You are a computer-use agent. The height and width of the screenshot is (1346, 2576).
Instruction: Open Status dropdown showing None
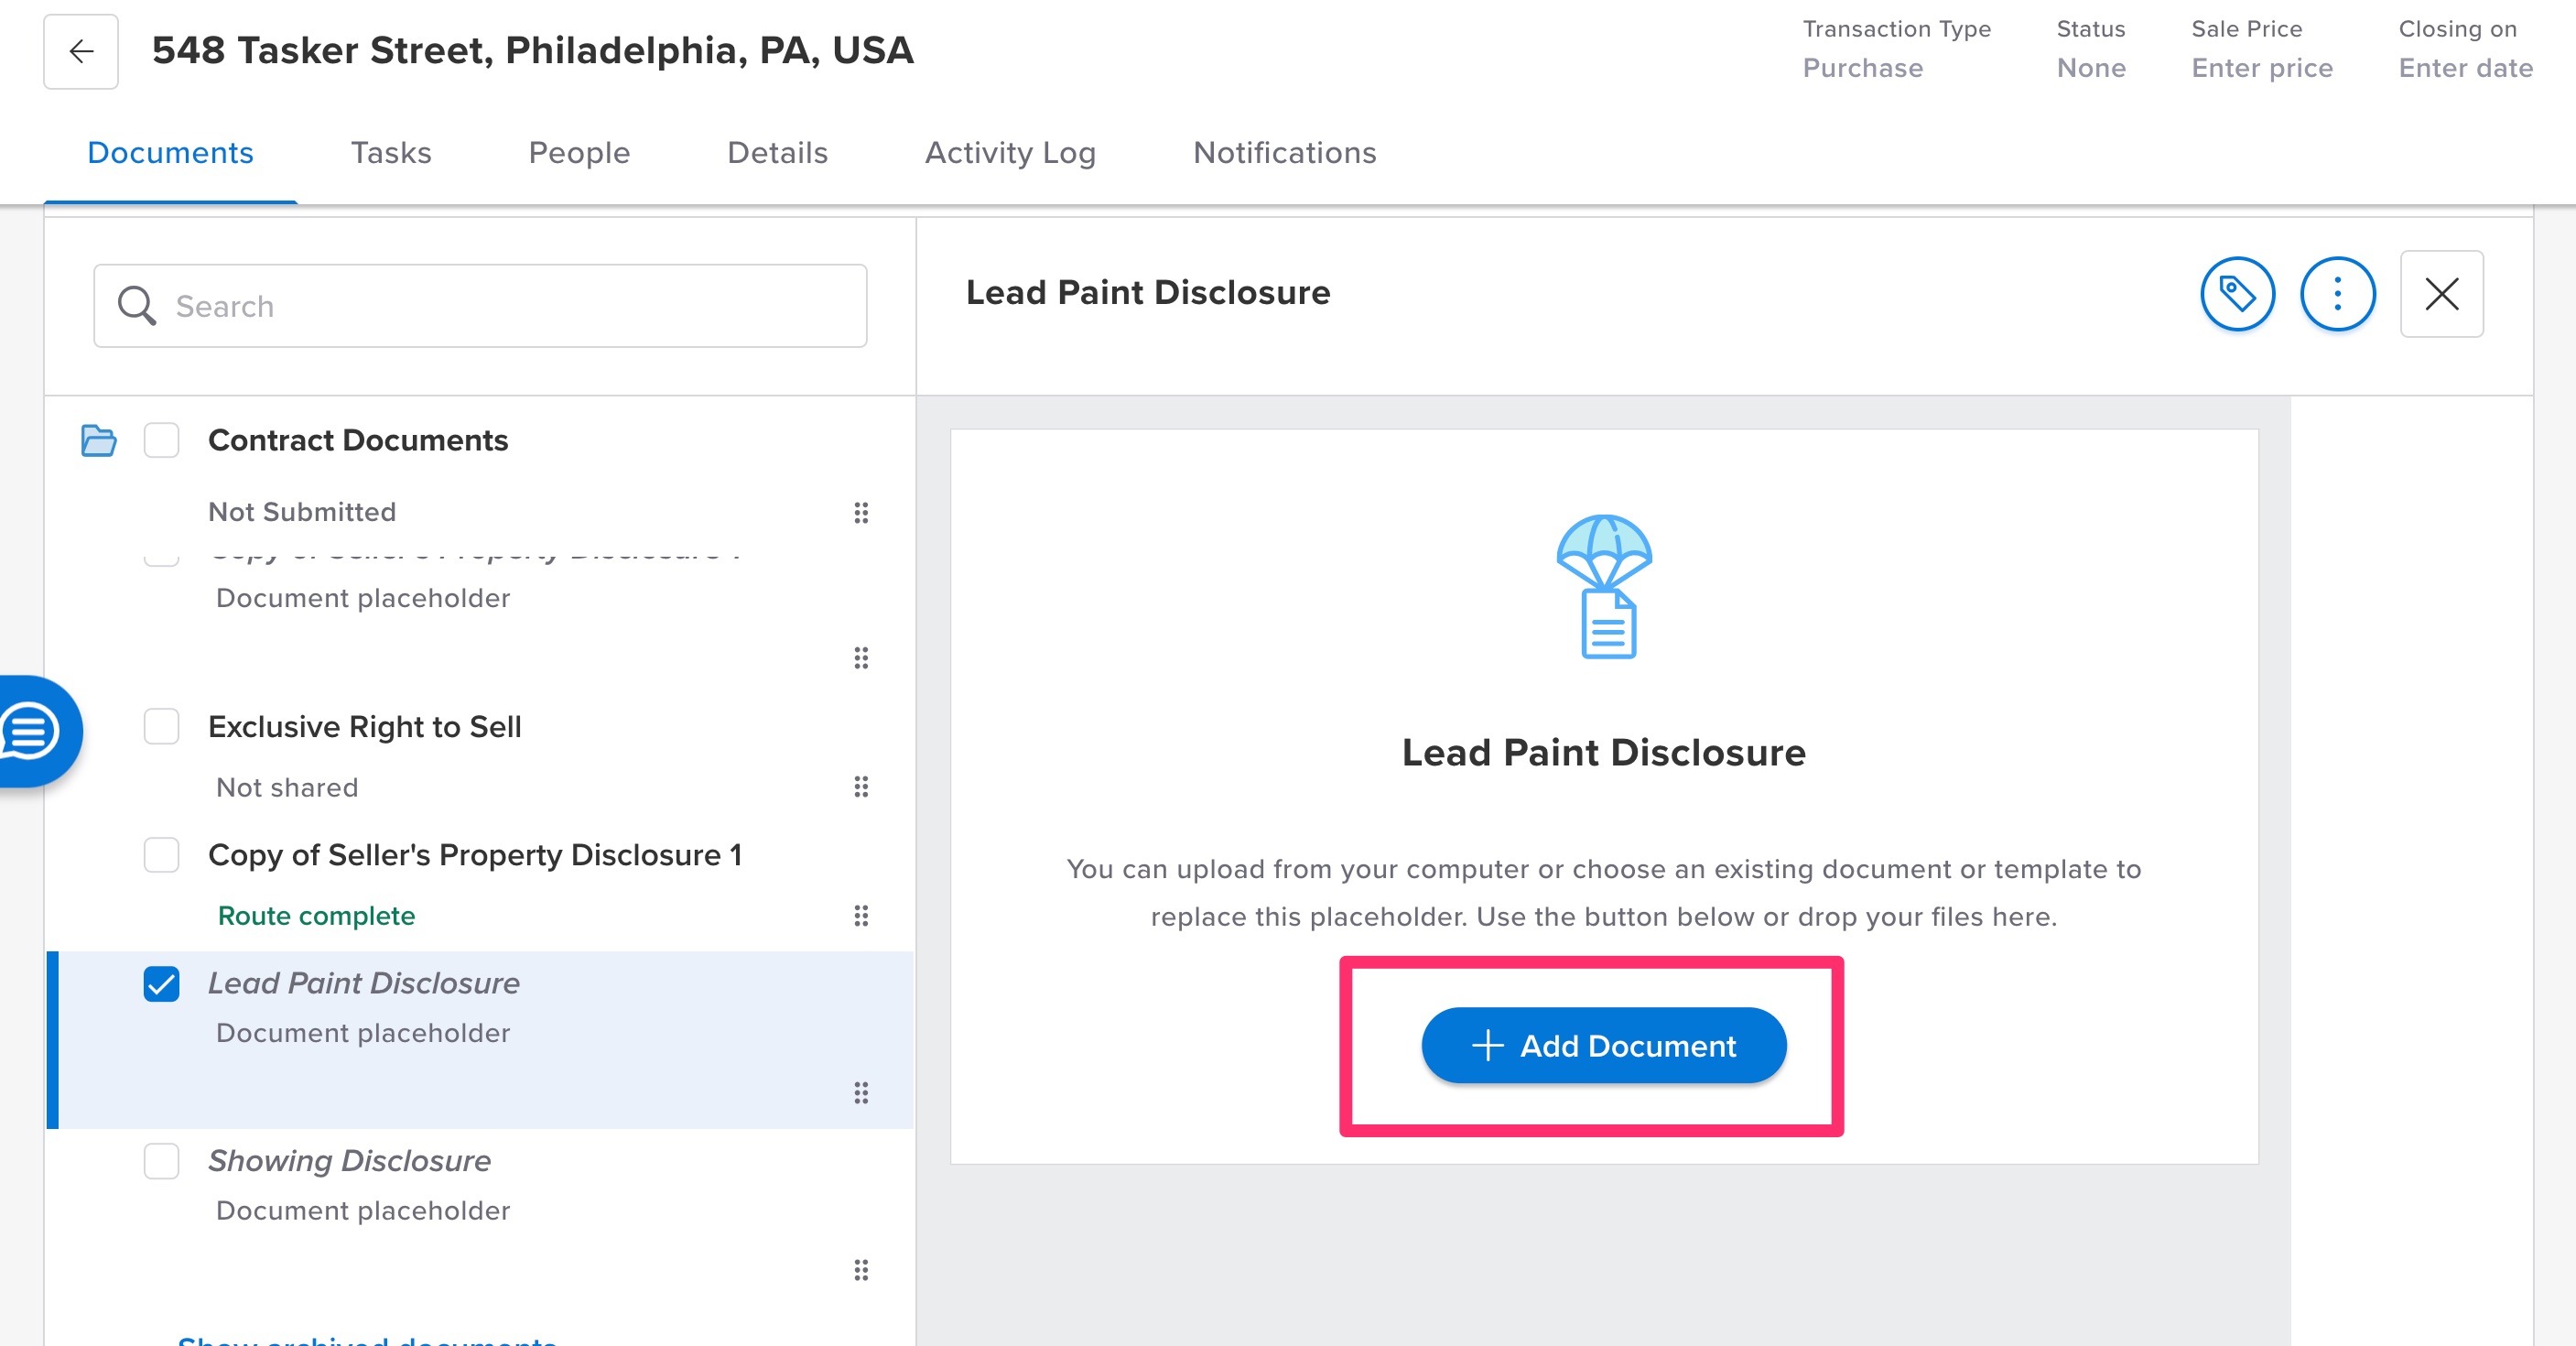(x=2090, y=68)
